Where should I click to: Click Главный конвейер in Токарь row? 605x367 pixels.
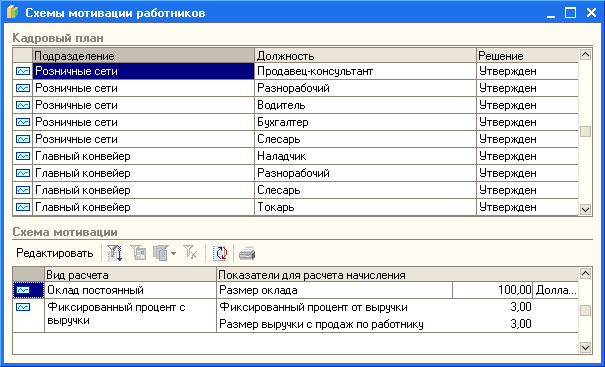143,207
